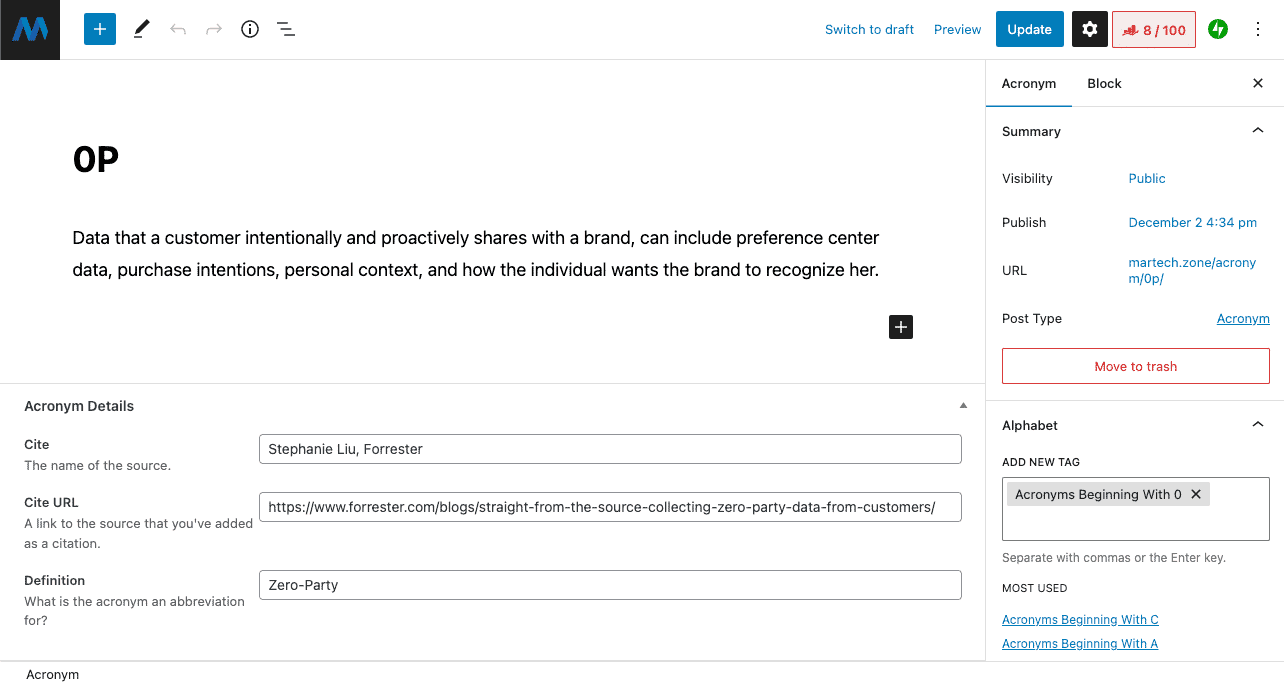This screenshot has width=1284, height=685.
Task: Select the pencil Tools icon
Action: tap(141, 30)
